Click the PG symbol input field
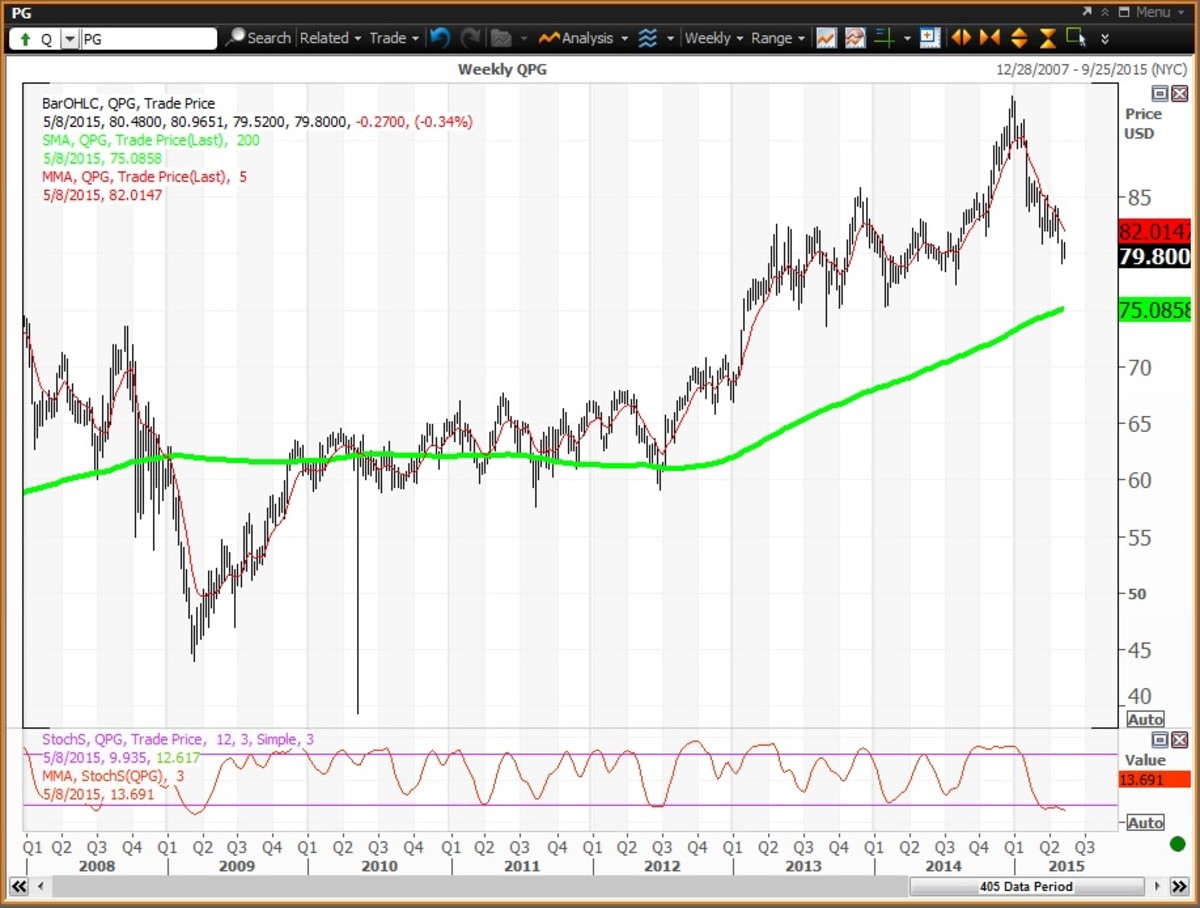 [x=147, y=39]
